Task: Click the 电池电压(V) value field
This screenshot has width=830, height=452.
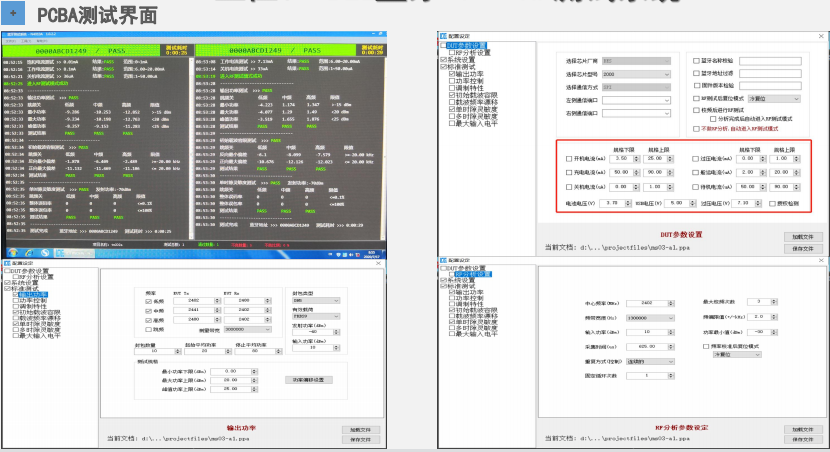Action: coord(612,203)
